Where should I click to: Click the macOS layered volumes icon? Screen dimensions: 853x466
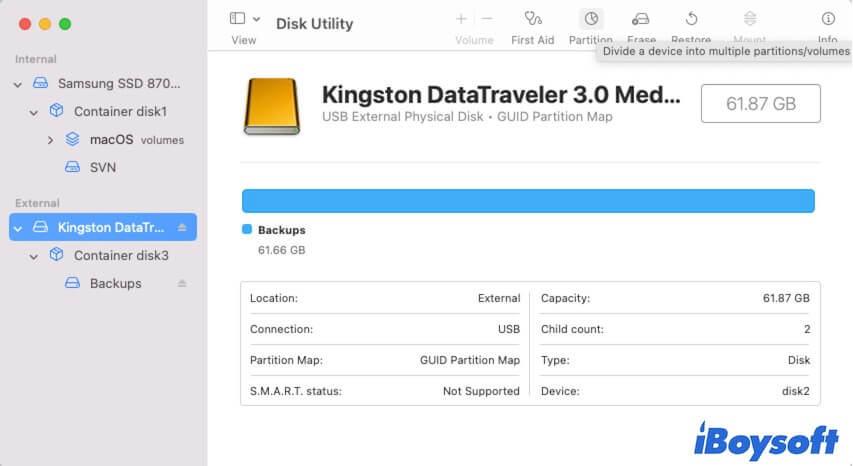[x=72, y=139]
